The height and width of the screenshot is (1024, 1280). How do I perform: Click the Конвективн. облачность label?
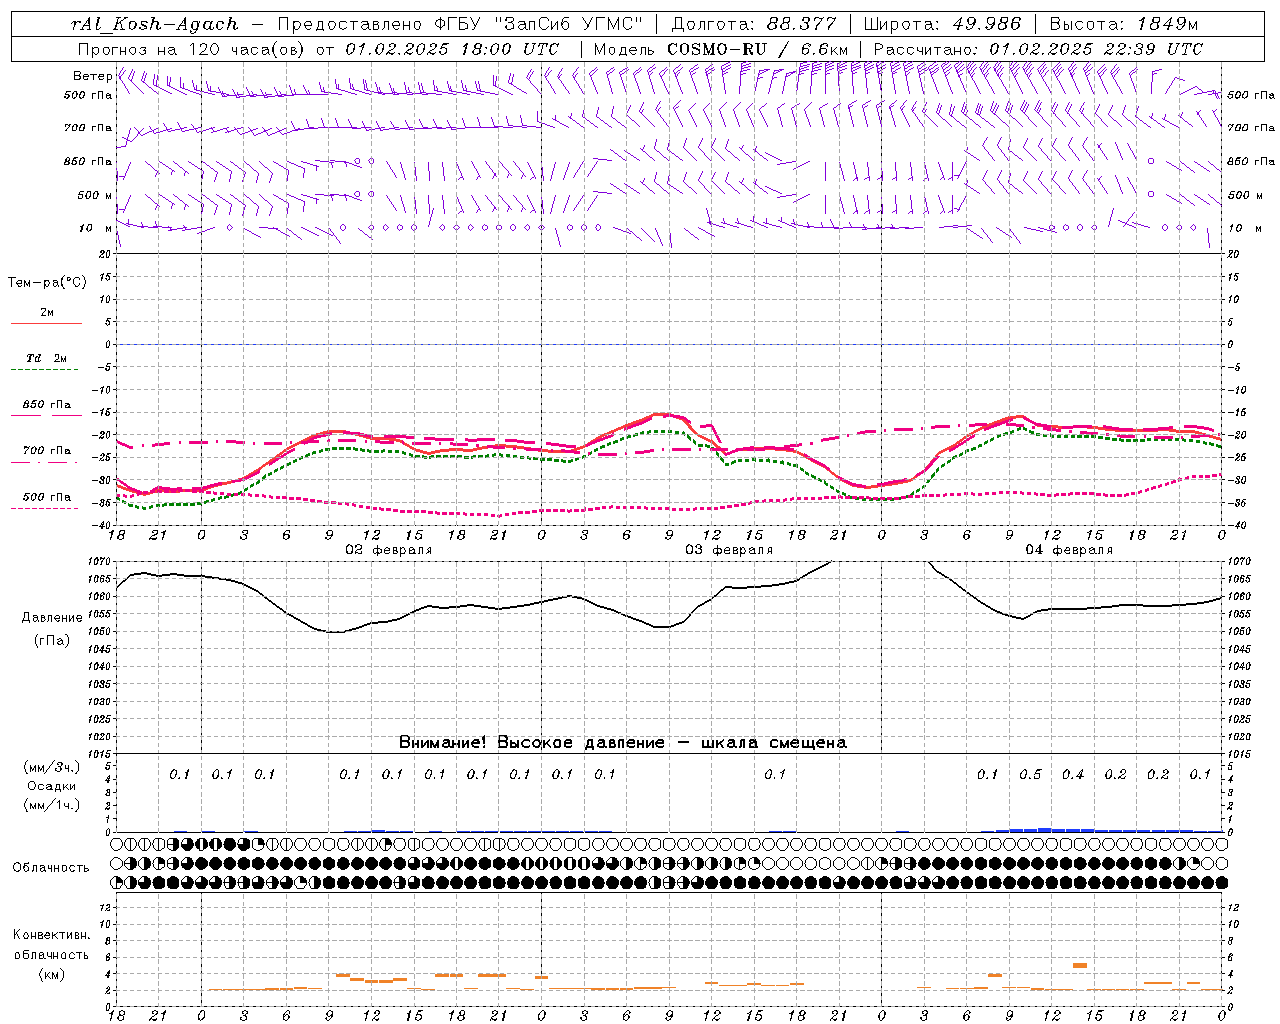point(51,945)
